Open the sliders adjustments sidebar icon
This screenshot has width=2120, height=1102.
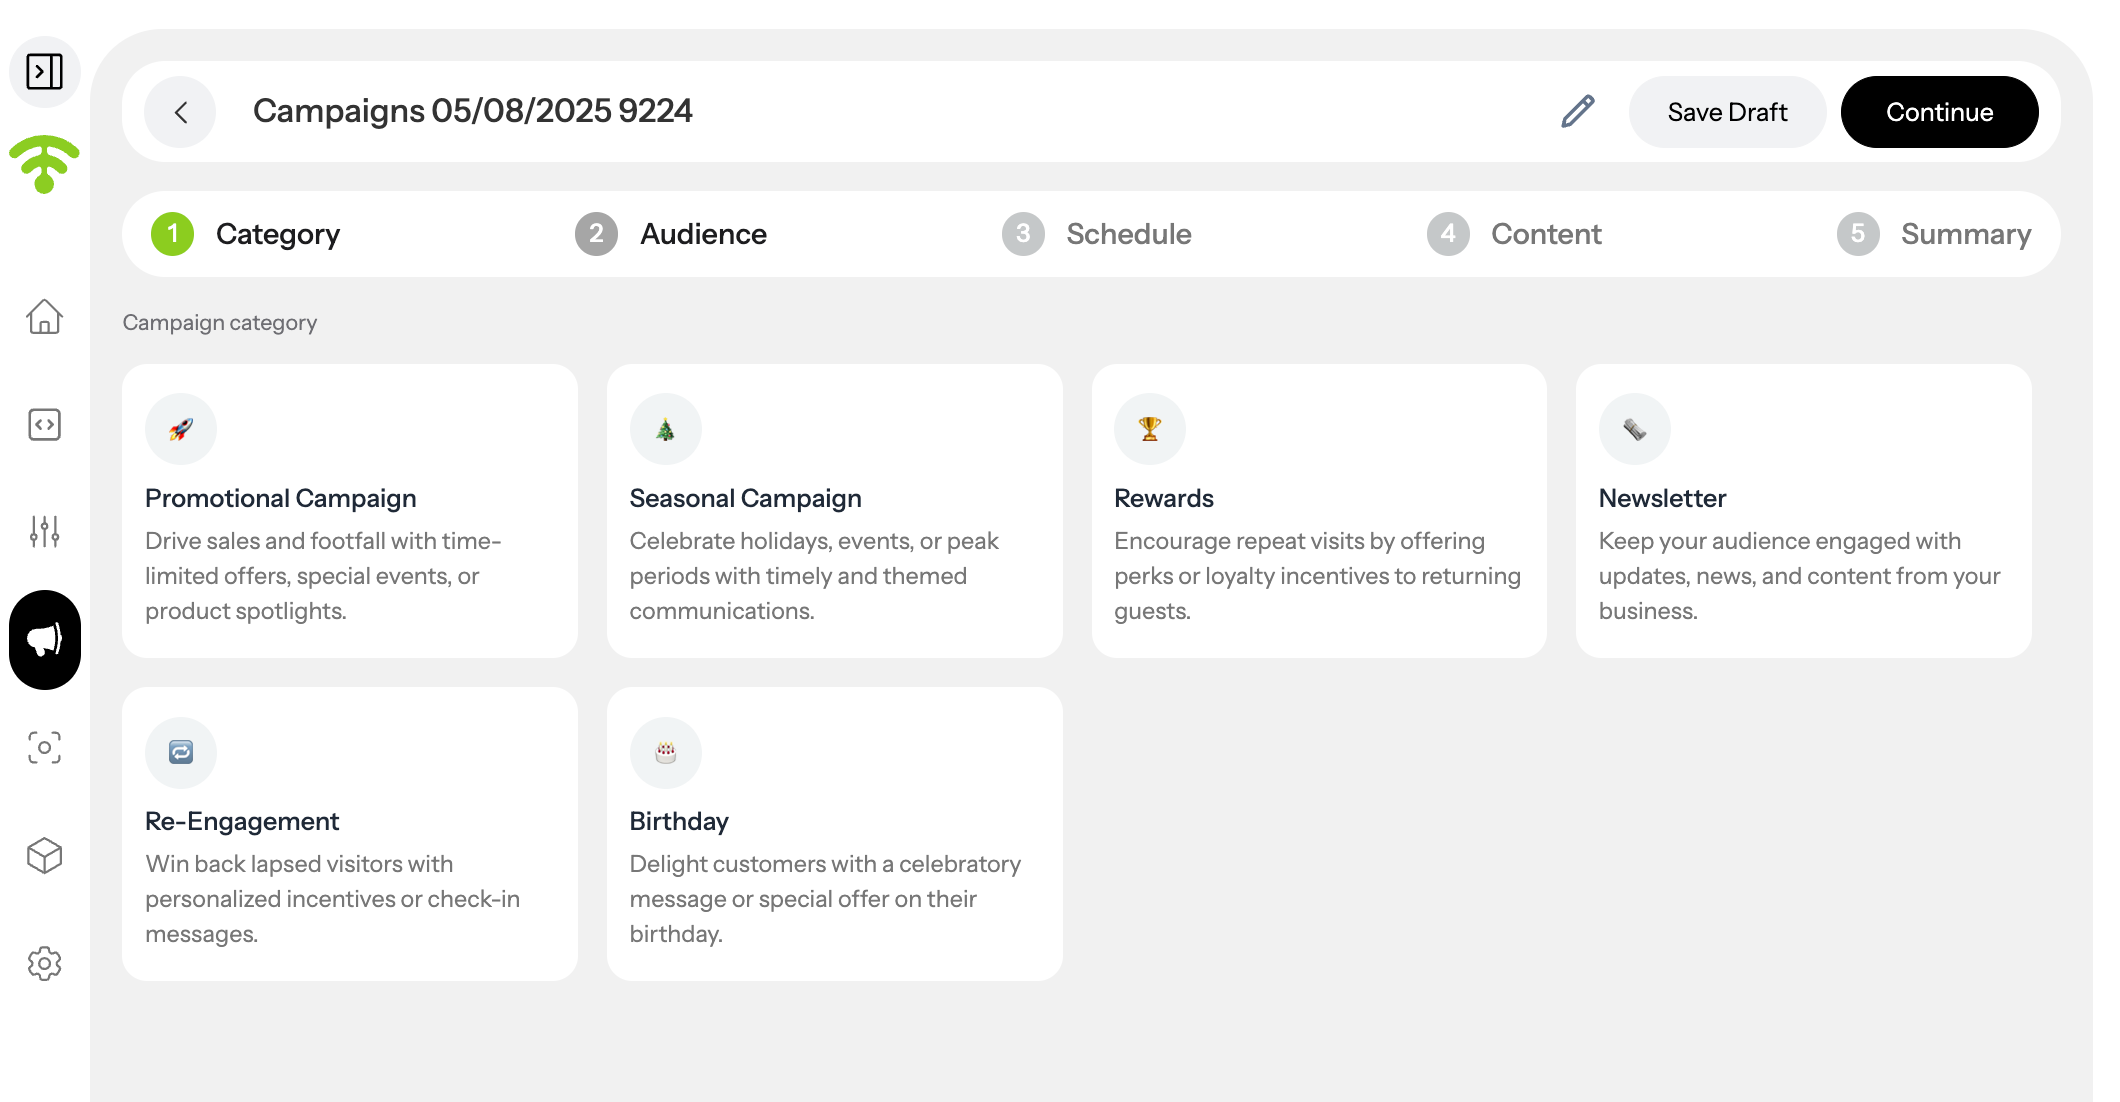[x=44, y=532]
